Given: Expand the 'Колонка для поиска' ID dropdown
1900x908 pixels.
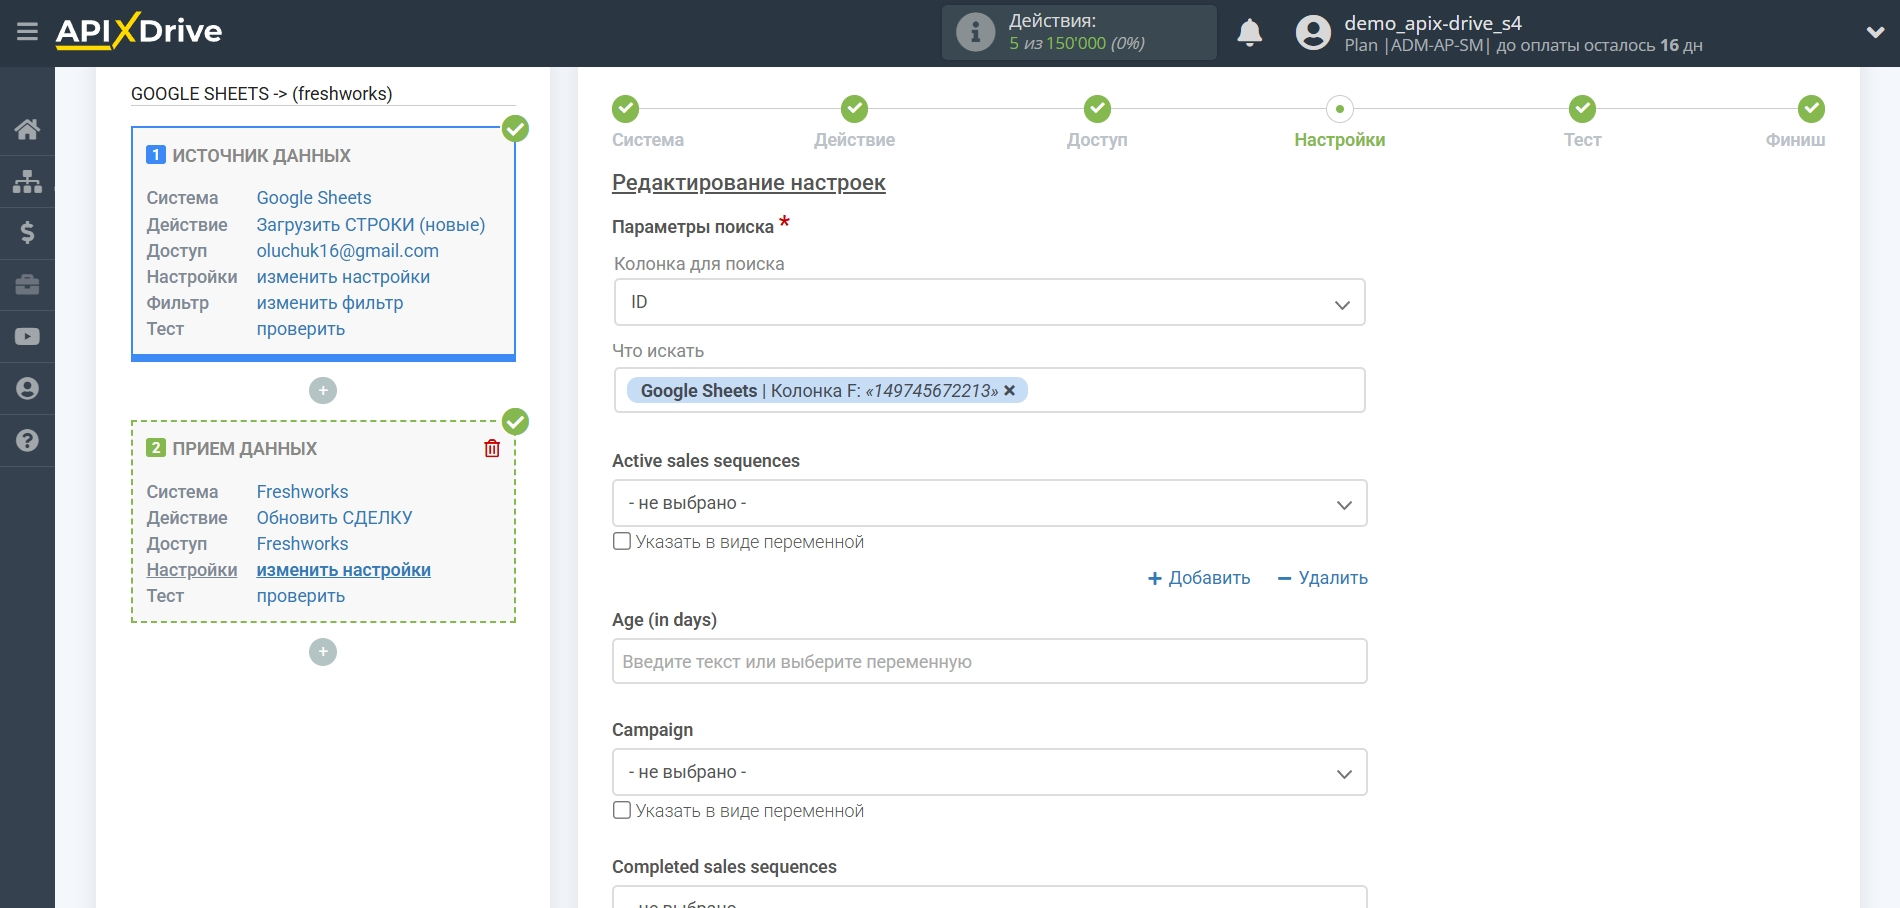Looking at the screenshot, I should [x=989, y=302].
